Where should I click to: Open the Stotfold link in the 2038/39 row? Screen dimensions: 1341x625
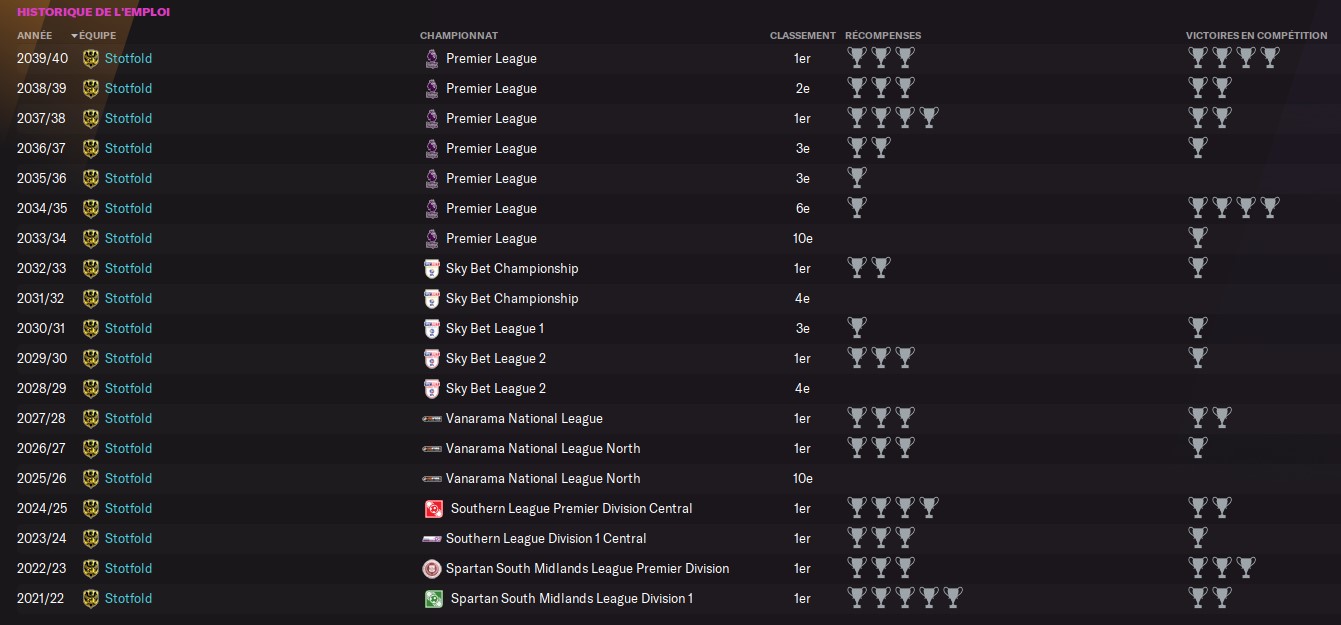pyautogui.click(x=128, y=88)
